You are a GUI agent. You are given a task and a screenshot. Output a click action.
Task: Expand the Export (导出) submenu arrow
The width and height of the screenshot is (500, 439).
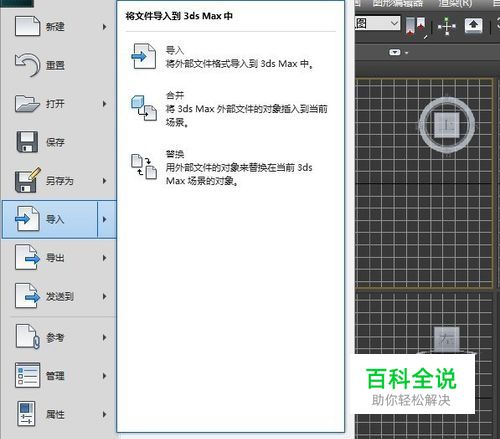pyautogui.click(x=105, y=258)
